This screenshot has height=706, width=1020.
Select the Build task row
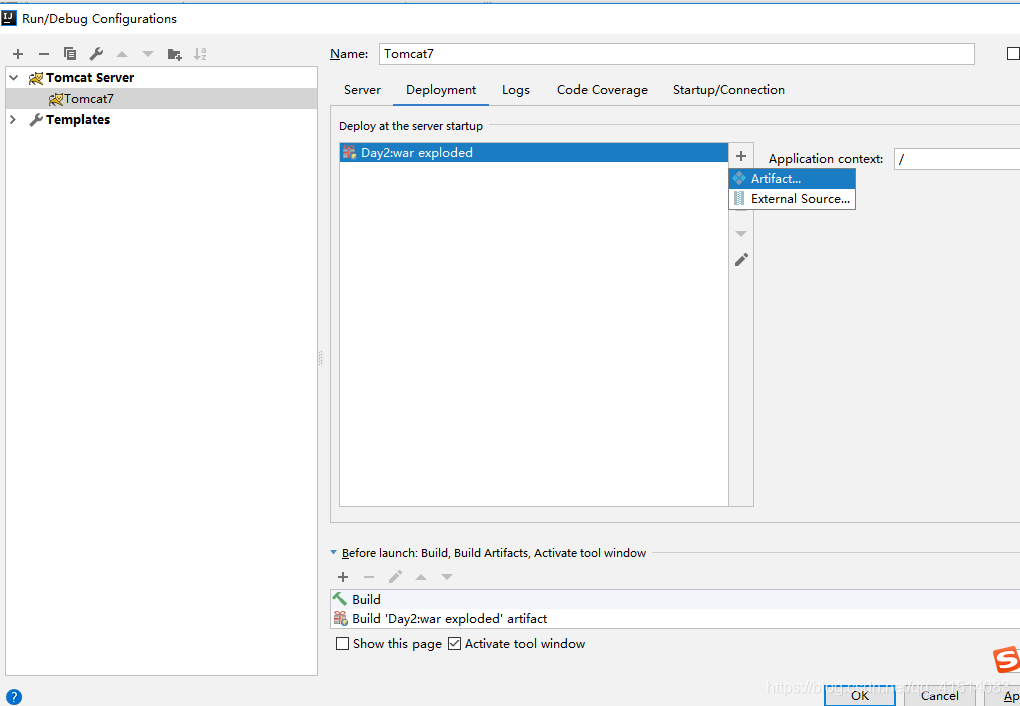(x=675, y=599)
